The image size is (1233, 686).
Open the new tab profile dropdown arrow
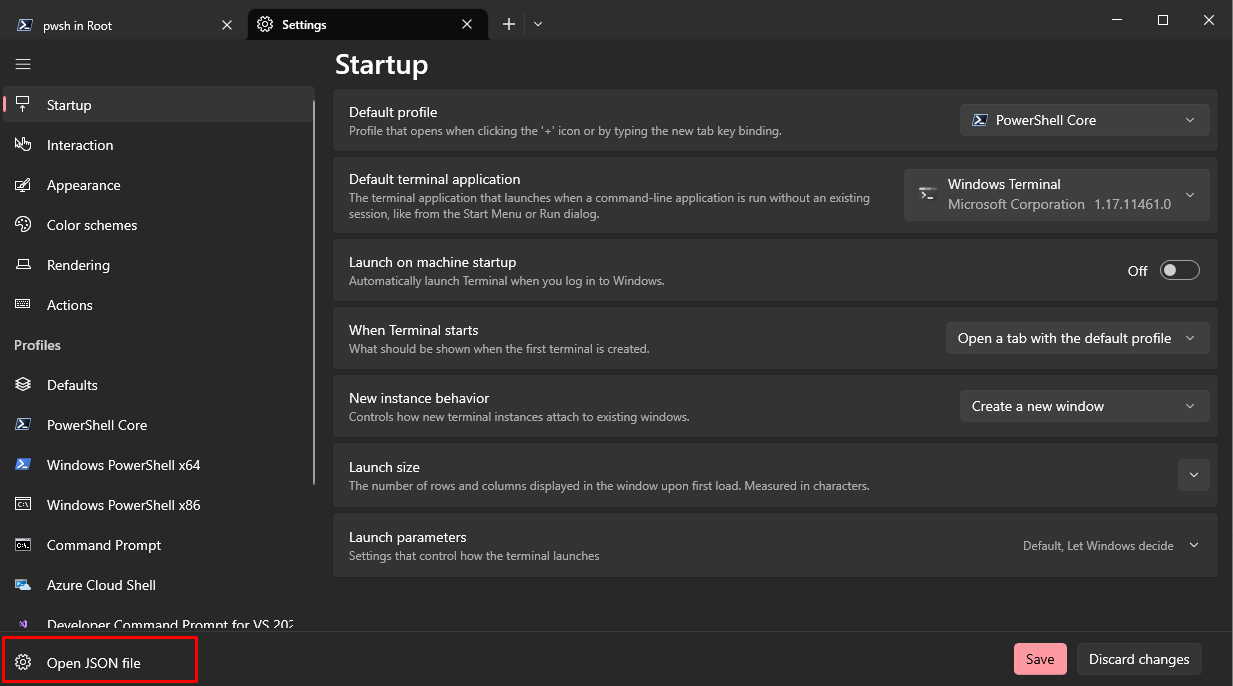point(538,24)
